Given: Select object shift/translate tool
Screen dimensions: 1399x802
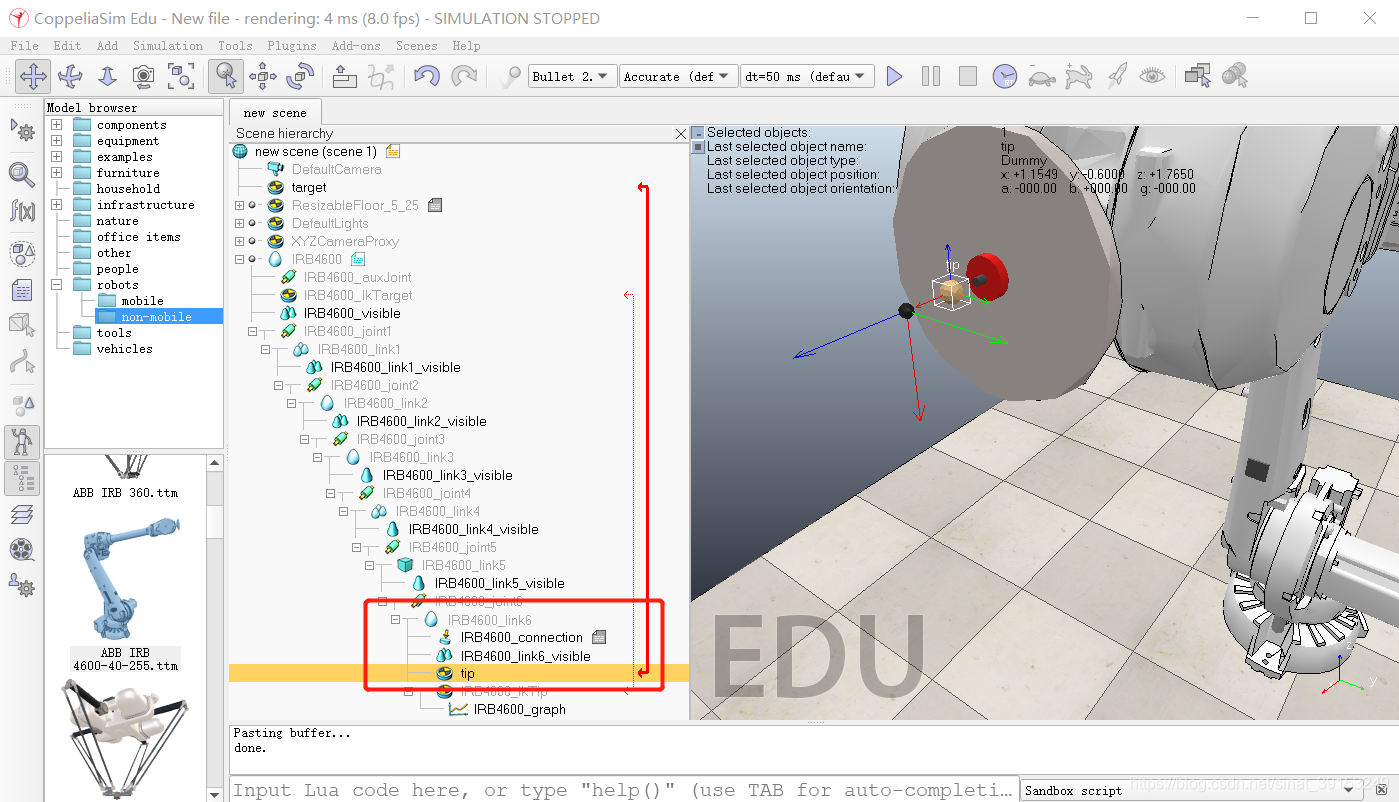Looking at the screenshot, I should click(263, 76).
